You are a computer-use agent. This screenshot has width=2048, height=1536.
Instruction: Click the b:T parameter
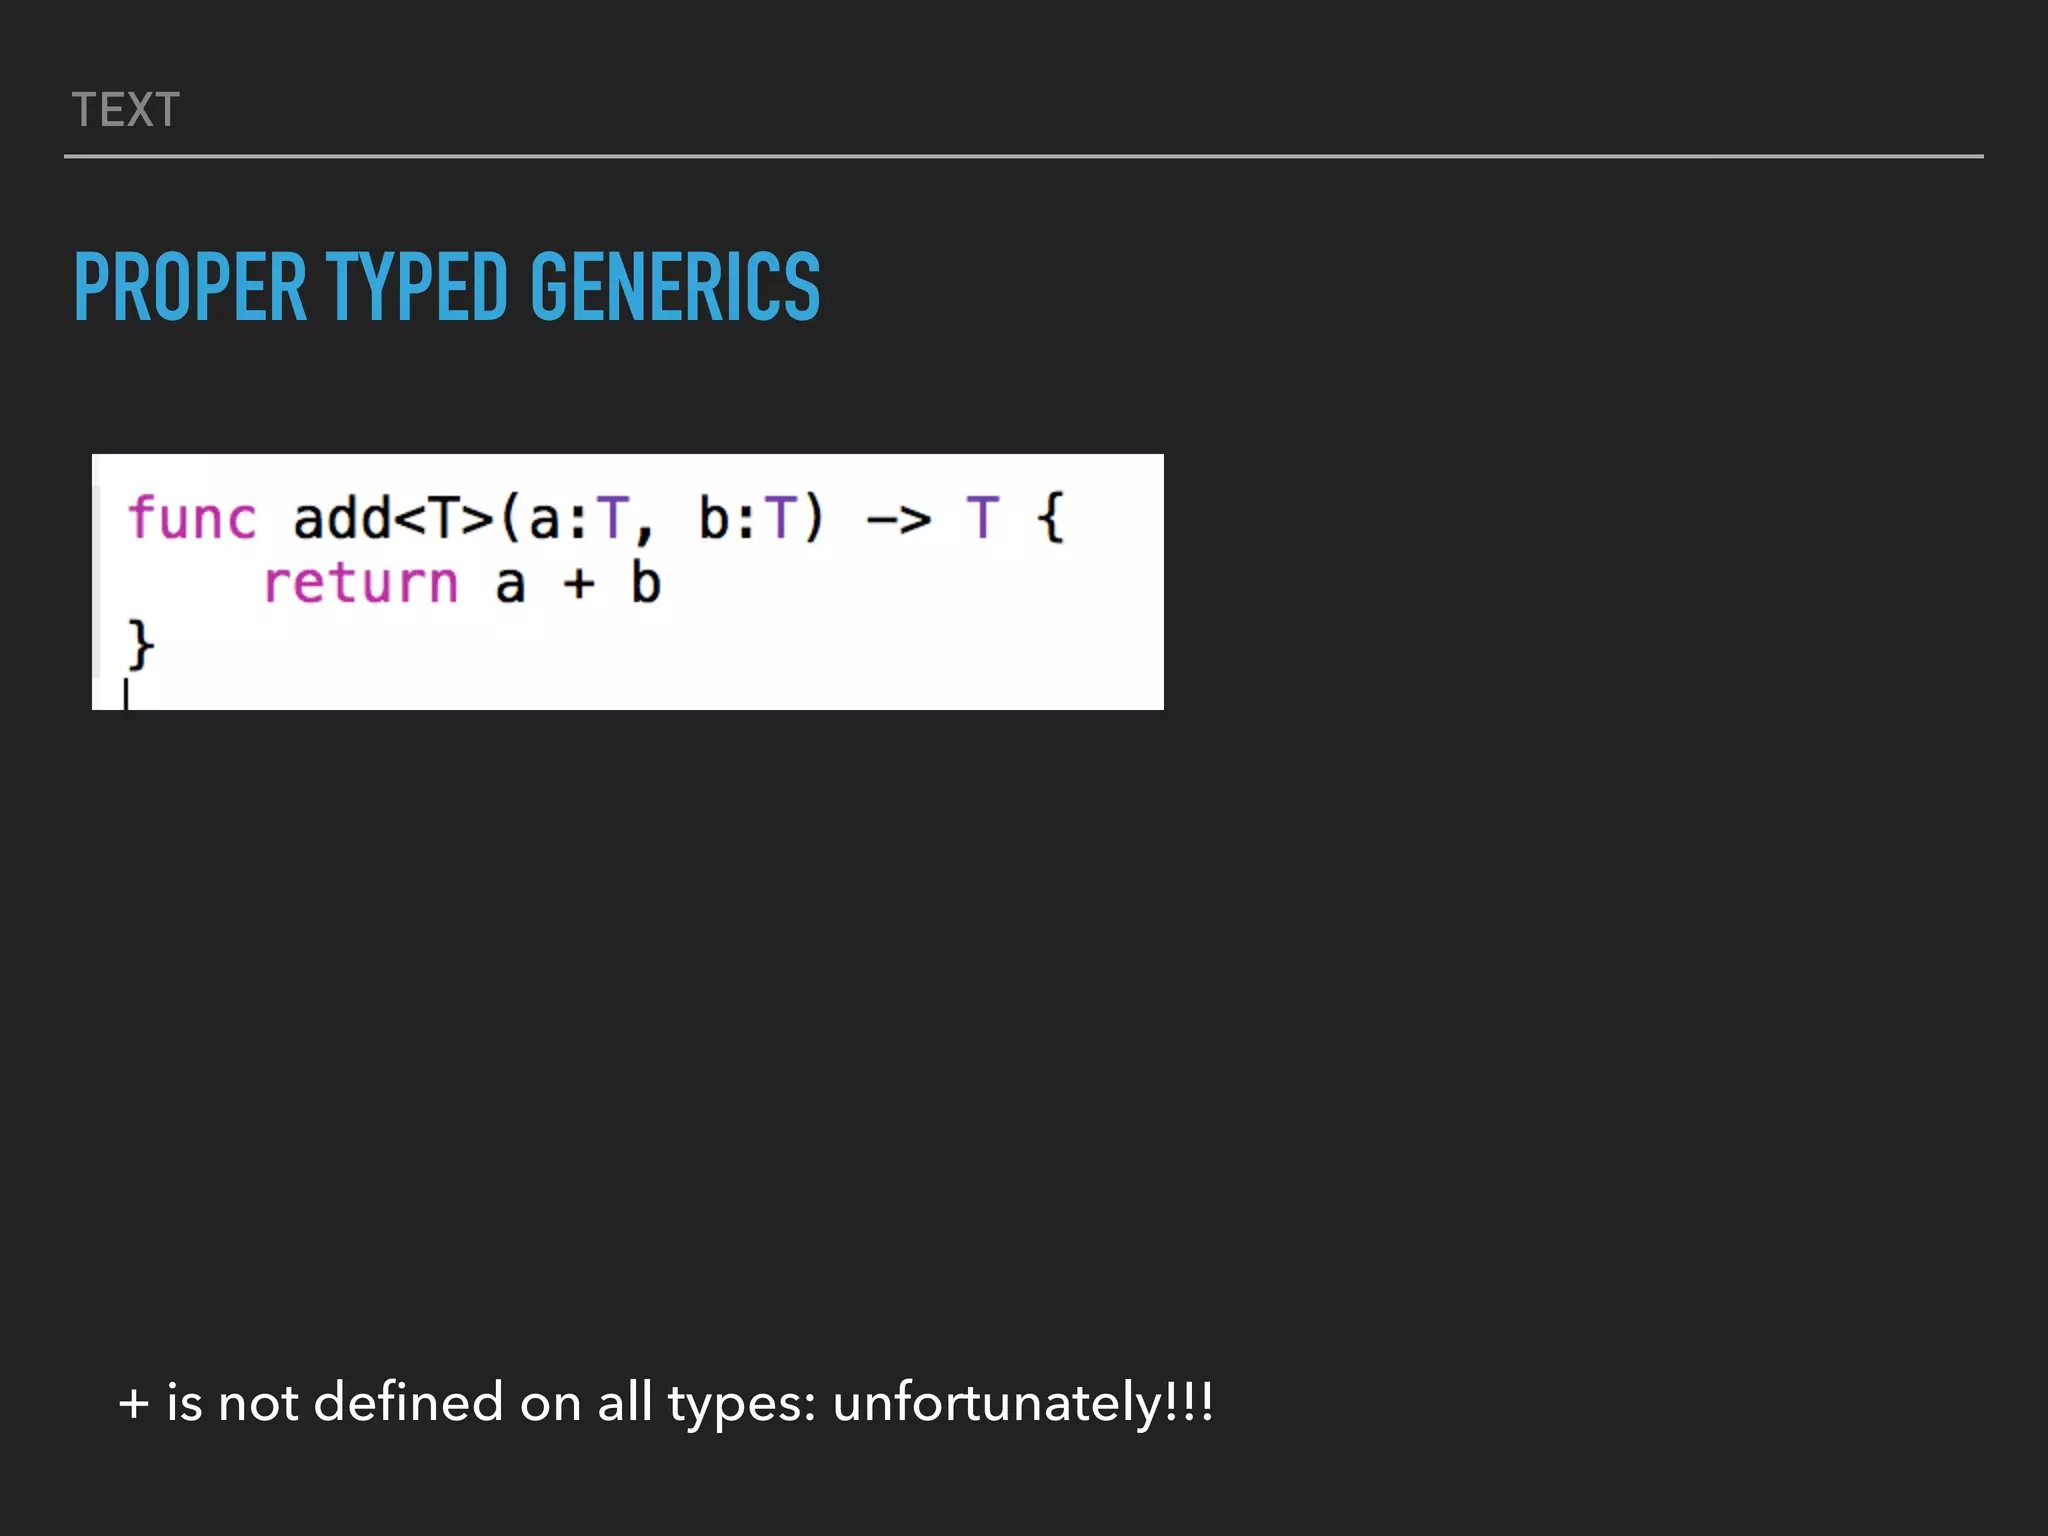(747, 518)
